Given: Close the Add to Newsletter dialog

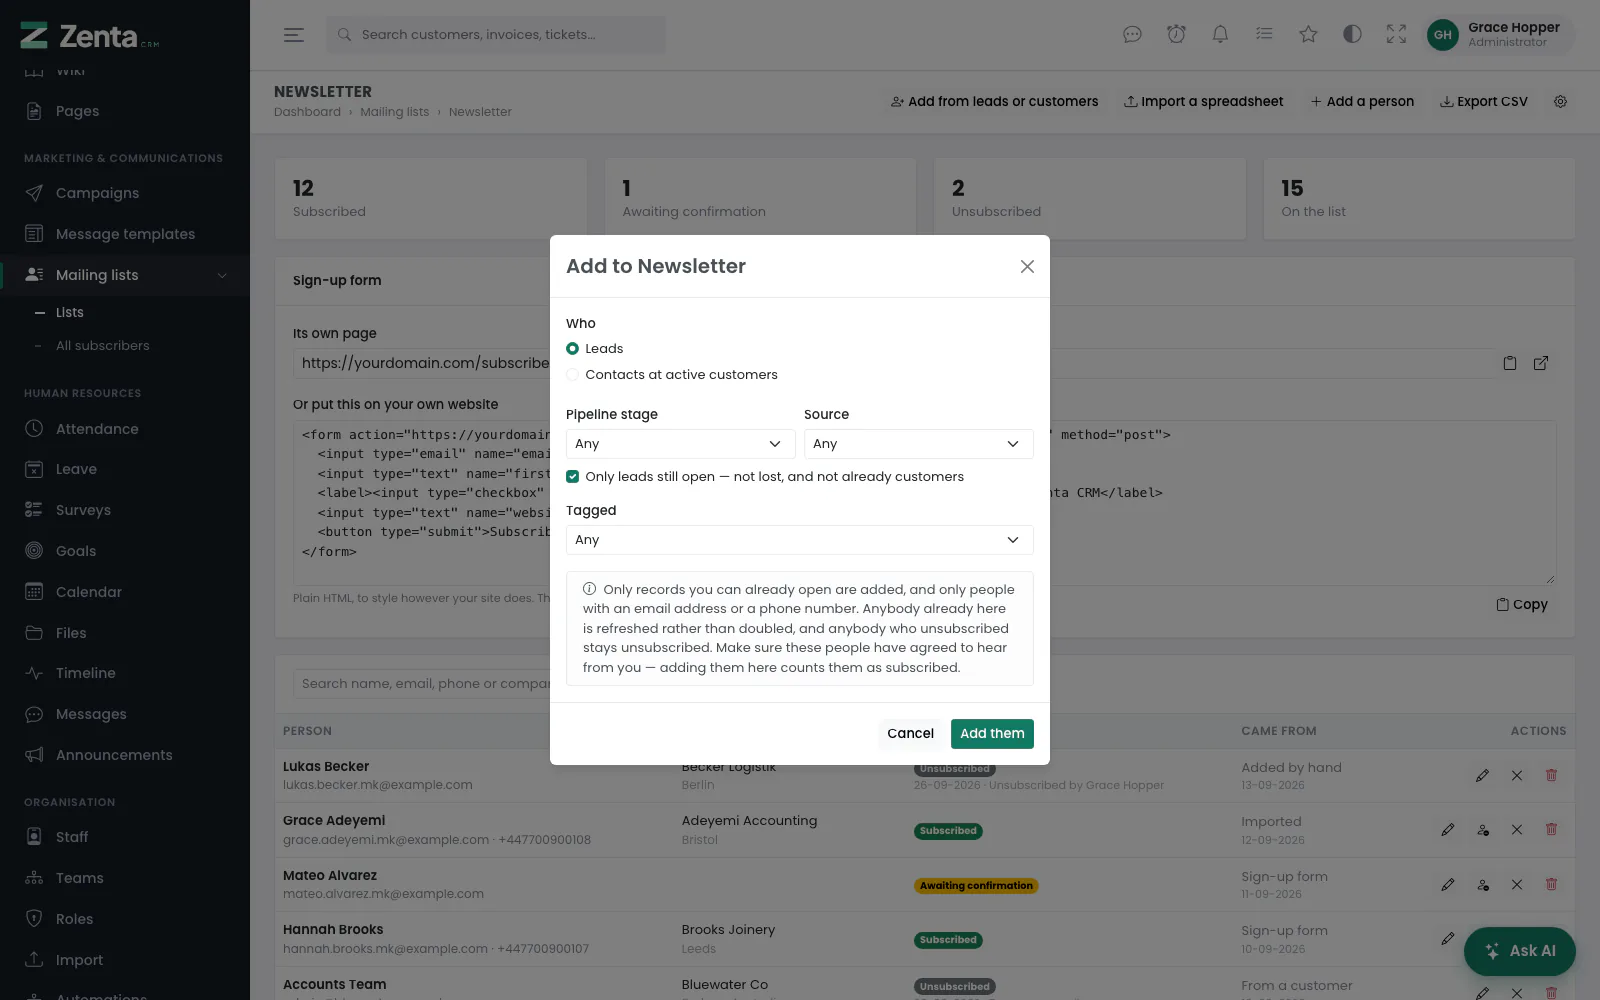Looking at the screenshot, I should (x=1027, y=266).
